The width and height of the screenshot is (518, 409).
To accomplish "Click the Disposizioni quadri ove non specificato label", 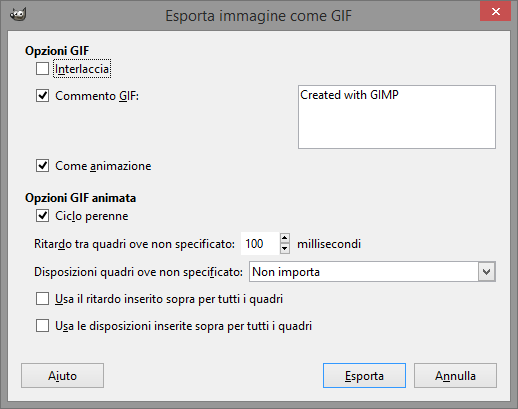I will click(138, 272).
